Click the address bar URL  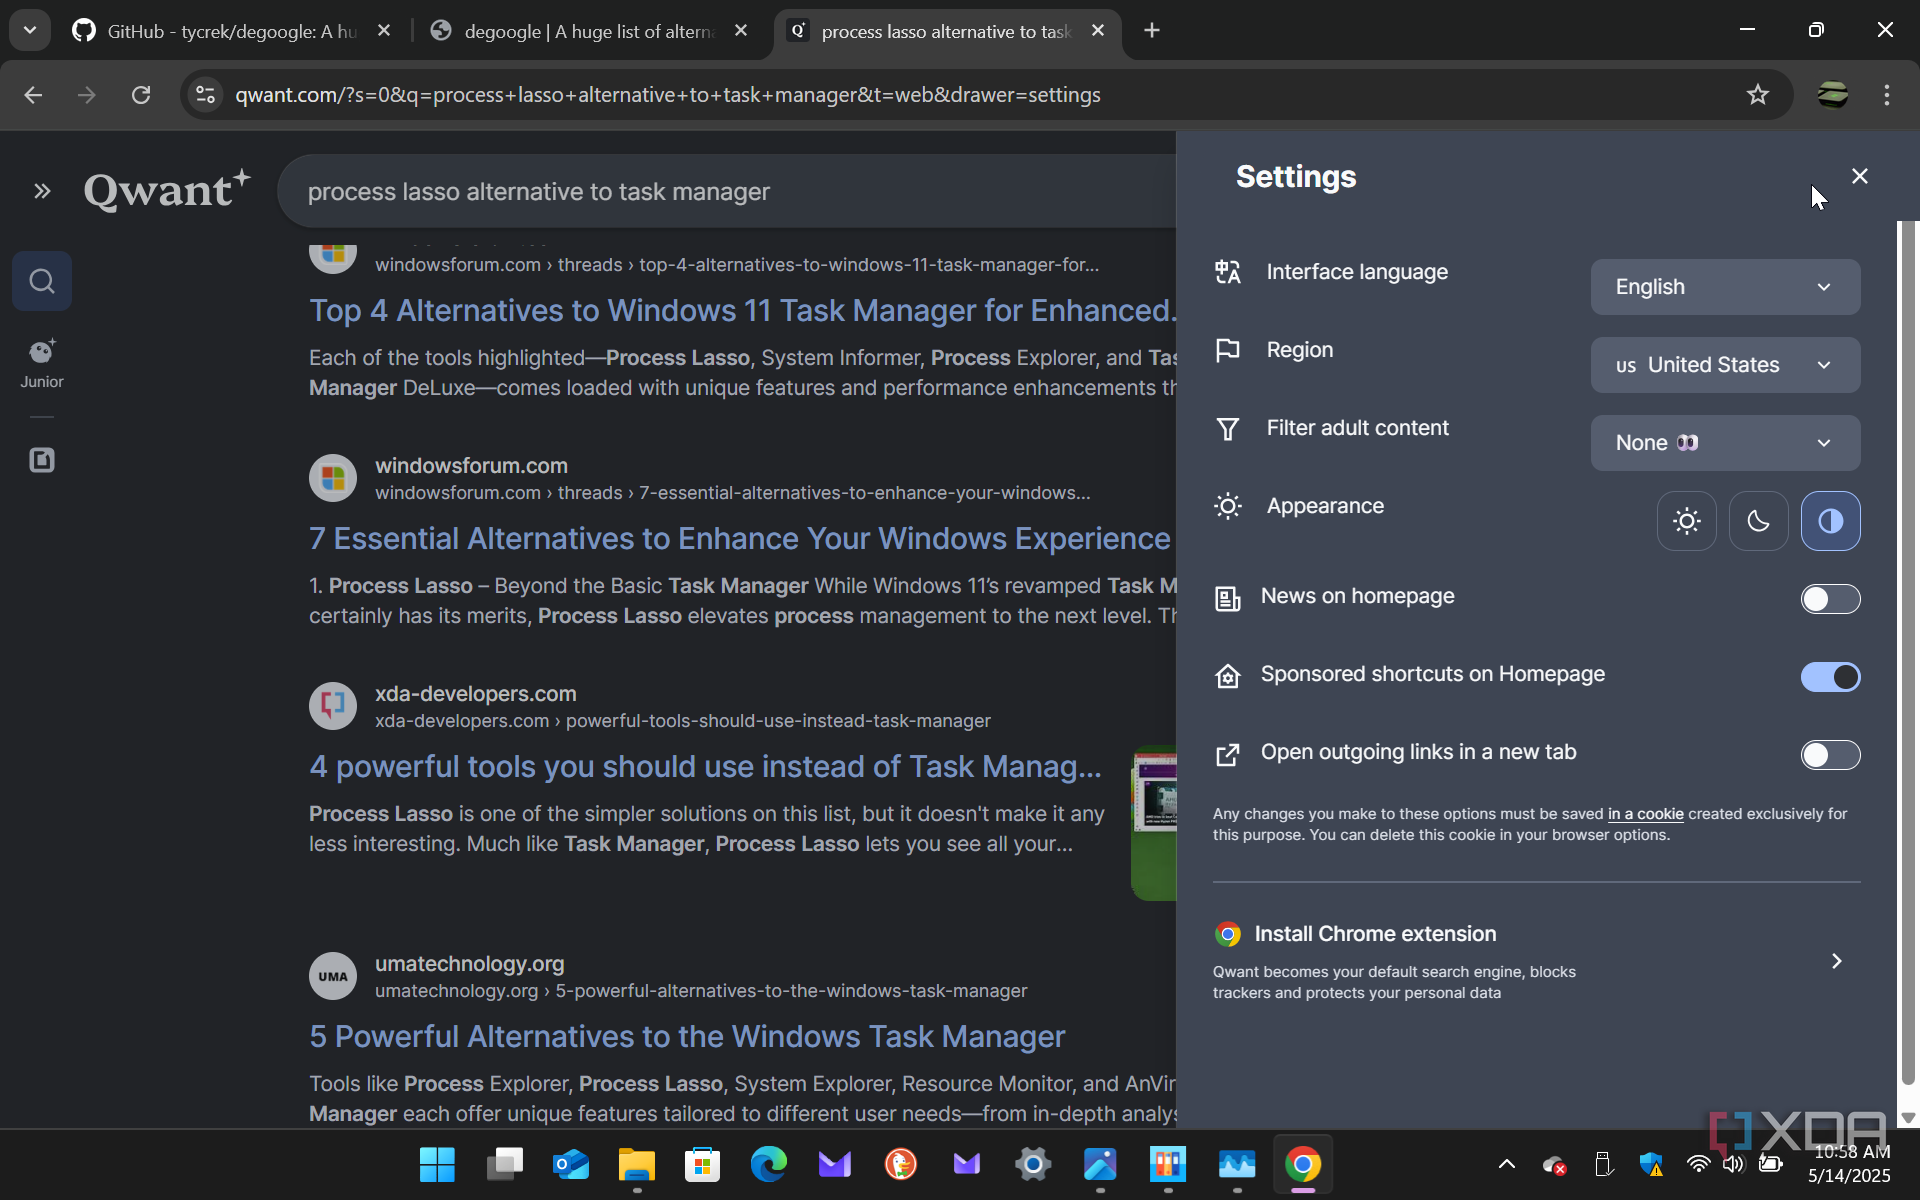pyautogui.click(x=668, y=95)
